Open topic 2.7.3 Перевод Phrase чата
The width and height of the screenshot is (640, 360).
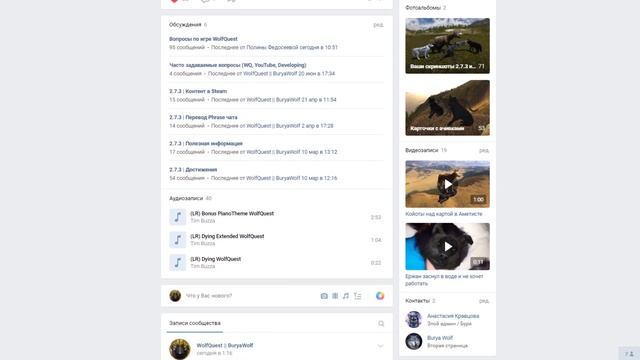pos(203,118)
